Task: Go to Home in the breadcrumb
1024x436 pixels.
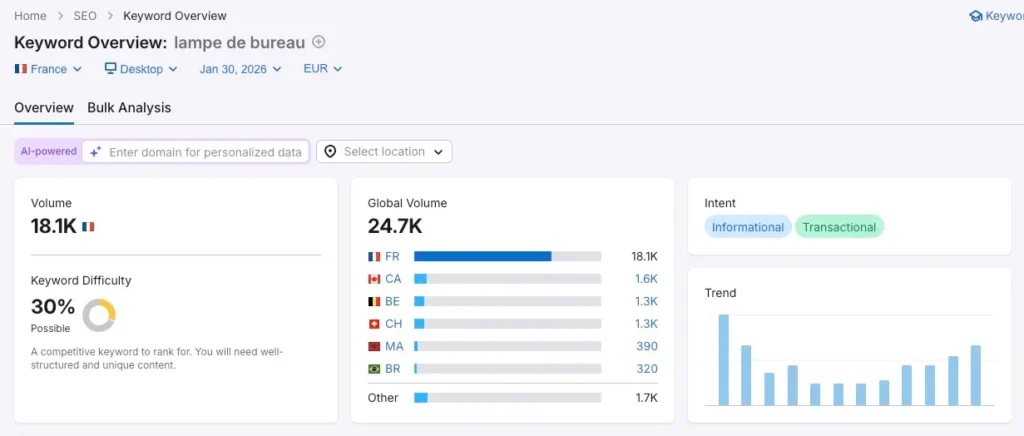Action: pos(30,16)
